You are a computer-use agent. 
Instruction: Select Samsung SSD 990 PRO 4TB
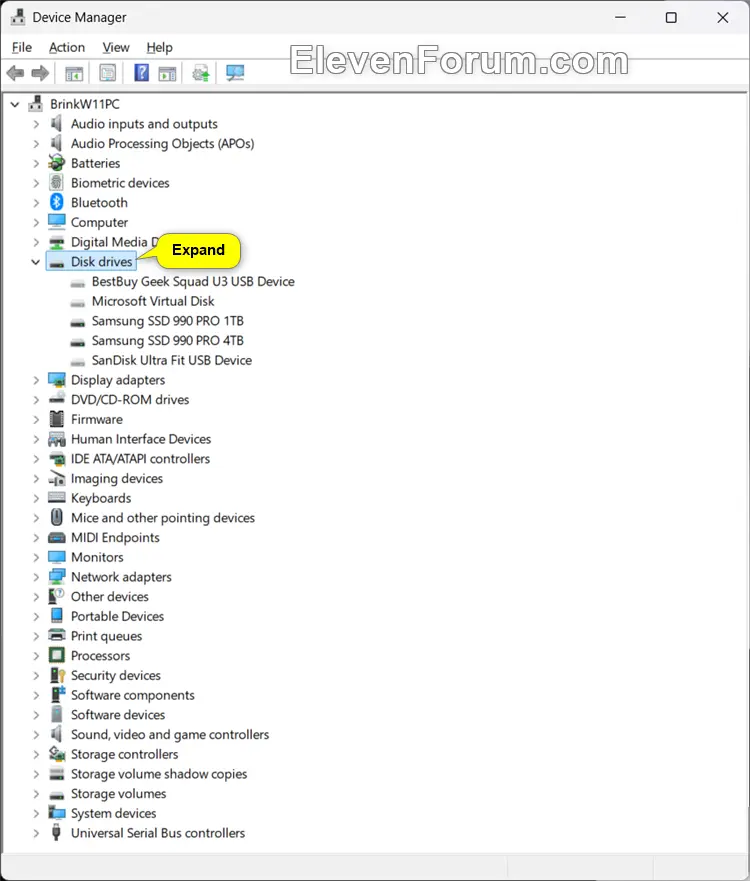[167, 340]
